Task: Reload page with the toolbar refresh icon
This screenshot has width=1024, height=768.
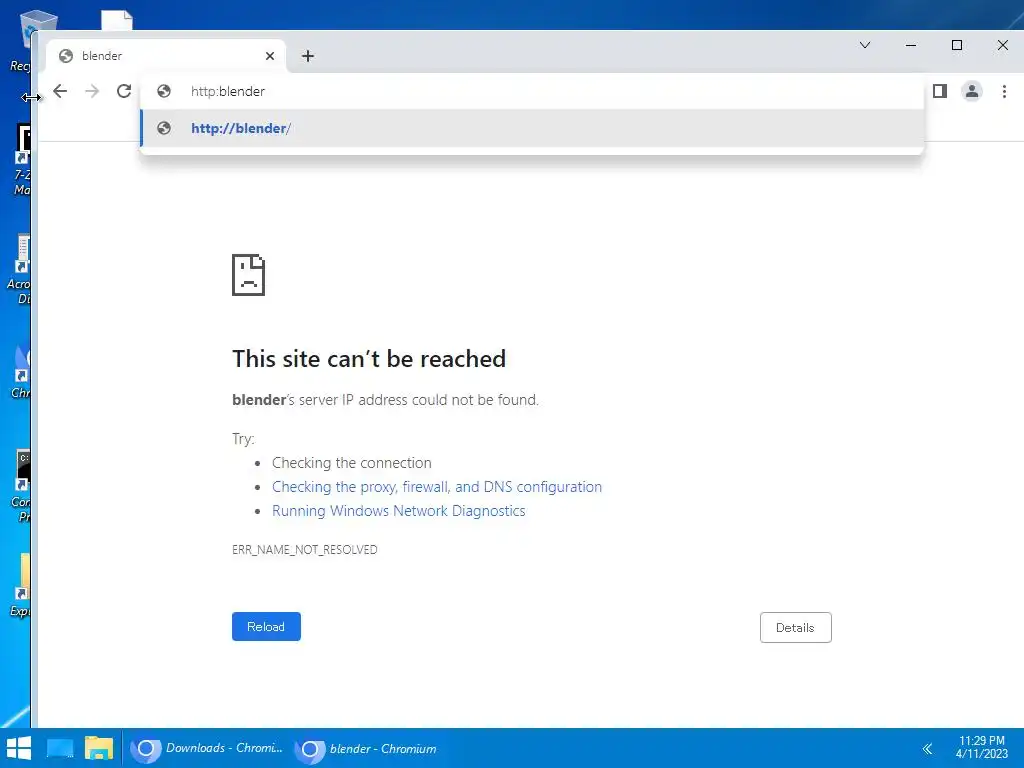Action: (x=124, y=91)
